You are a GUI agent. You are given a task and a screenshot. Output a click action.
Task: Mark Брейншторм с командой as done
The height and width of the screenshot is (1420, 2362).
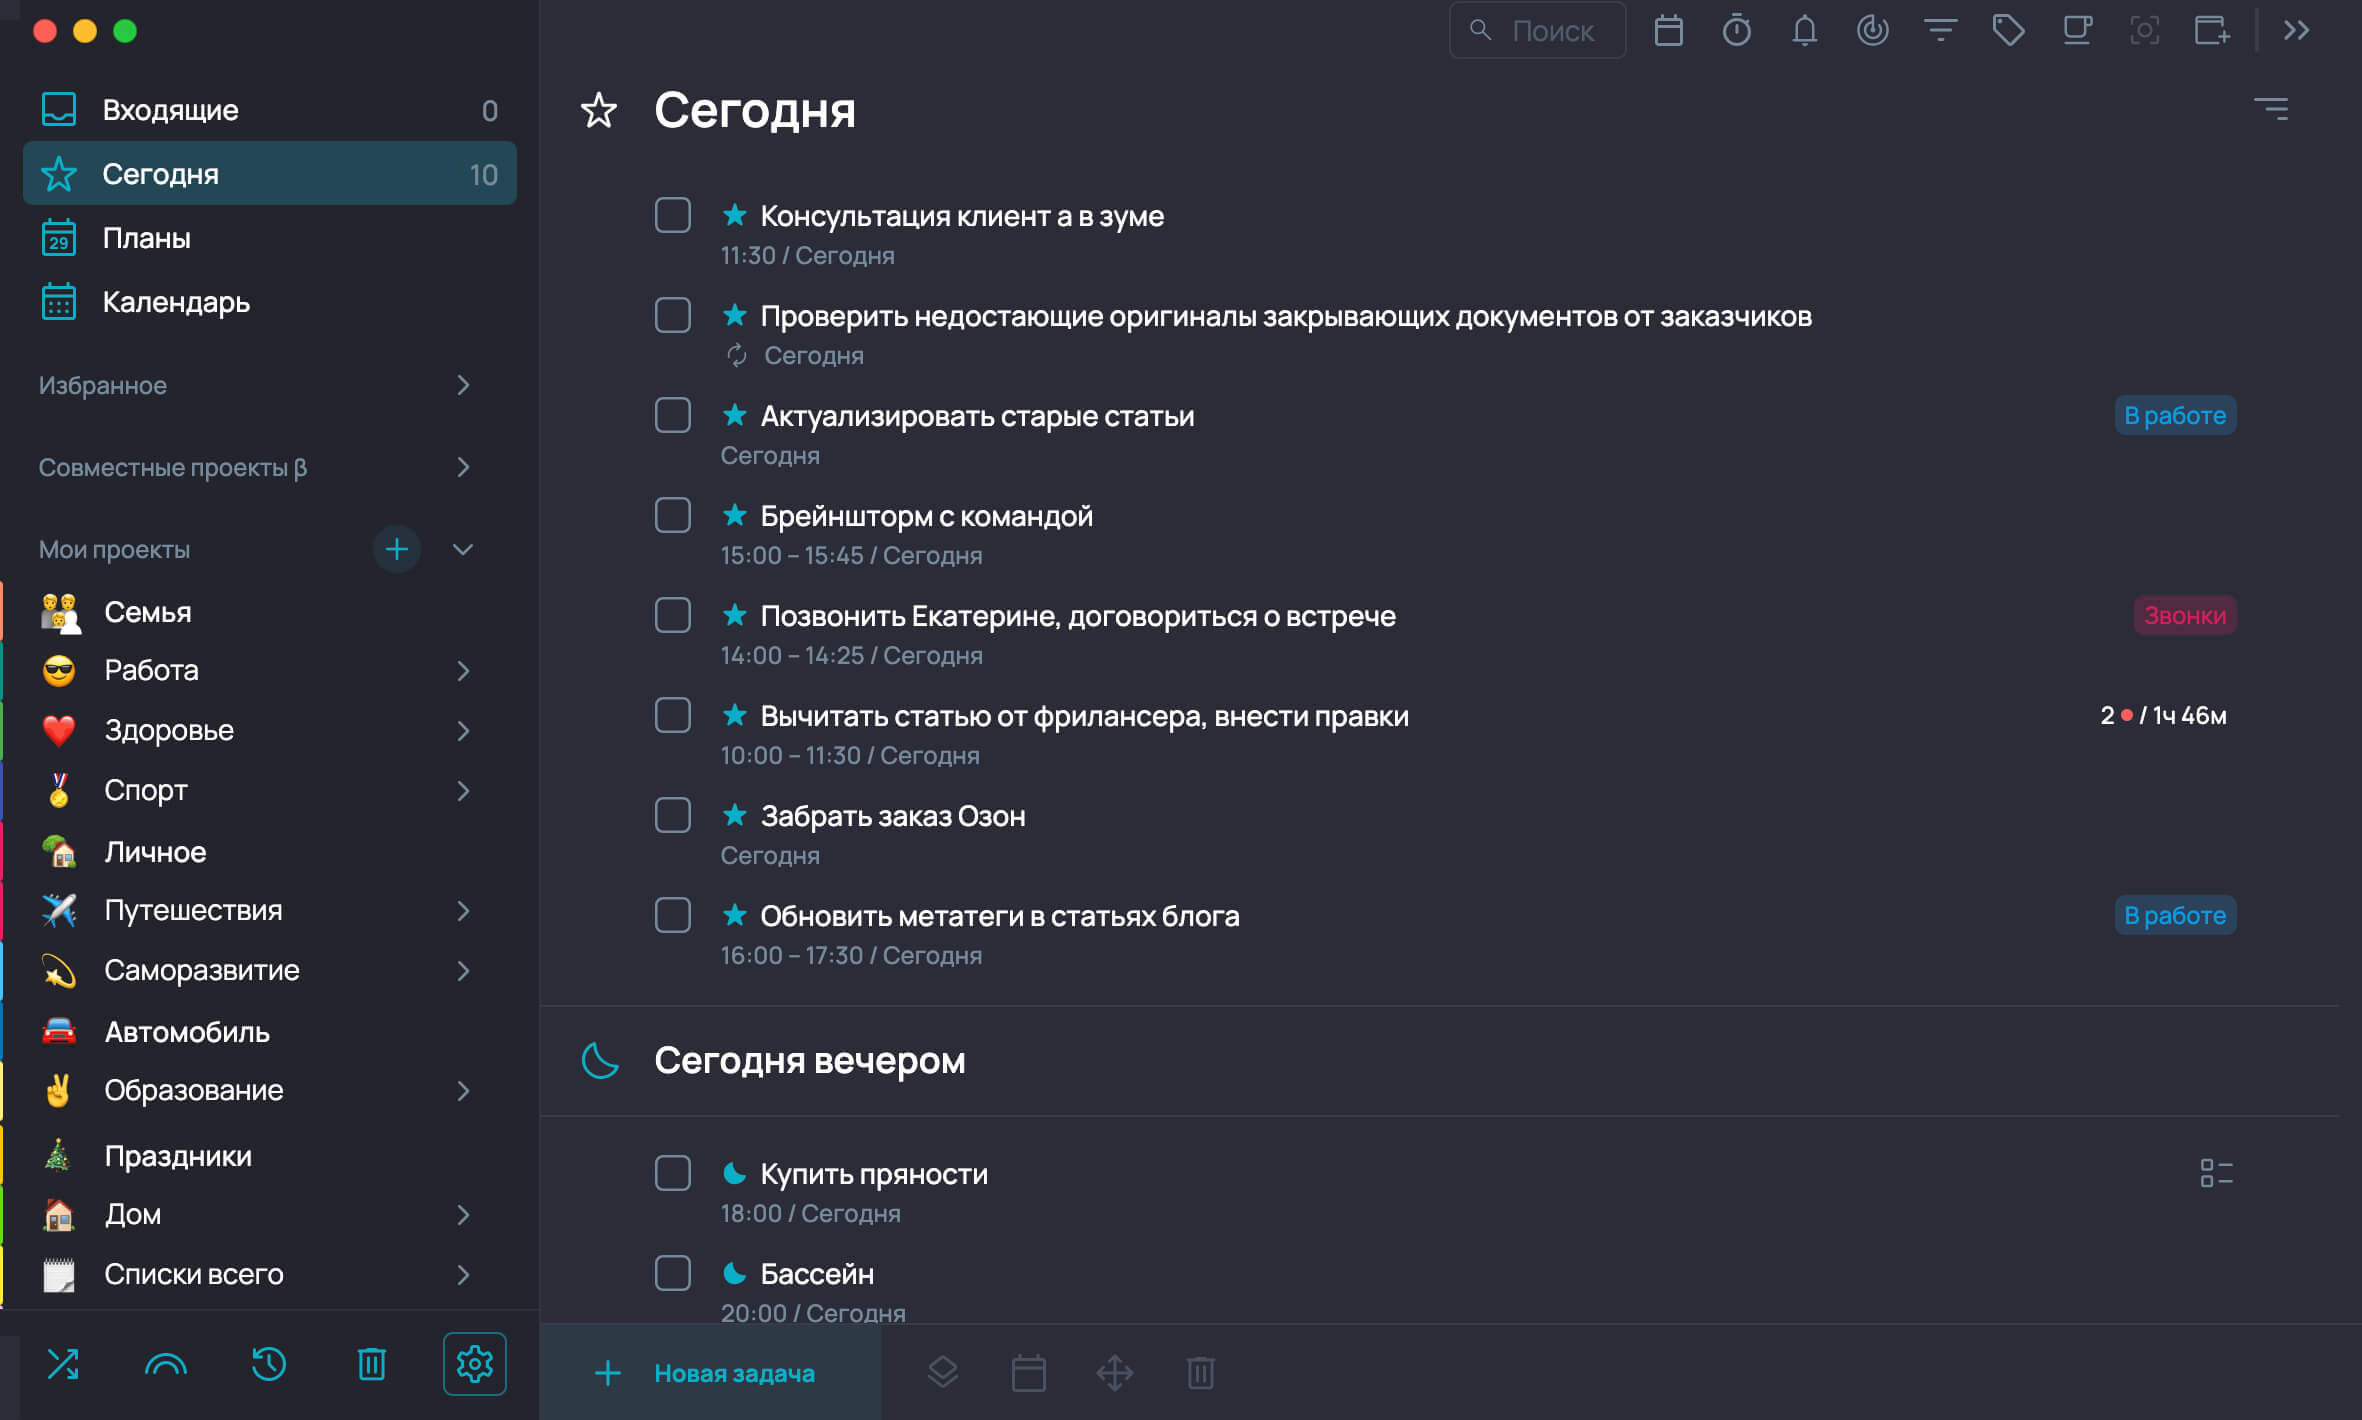[672, 515]
